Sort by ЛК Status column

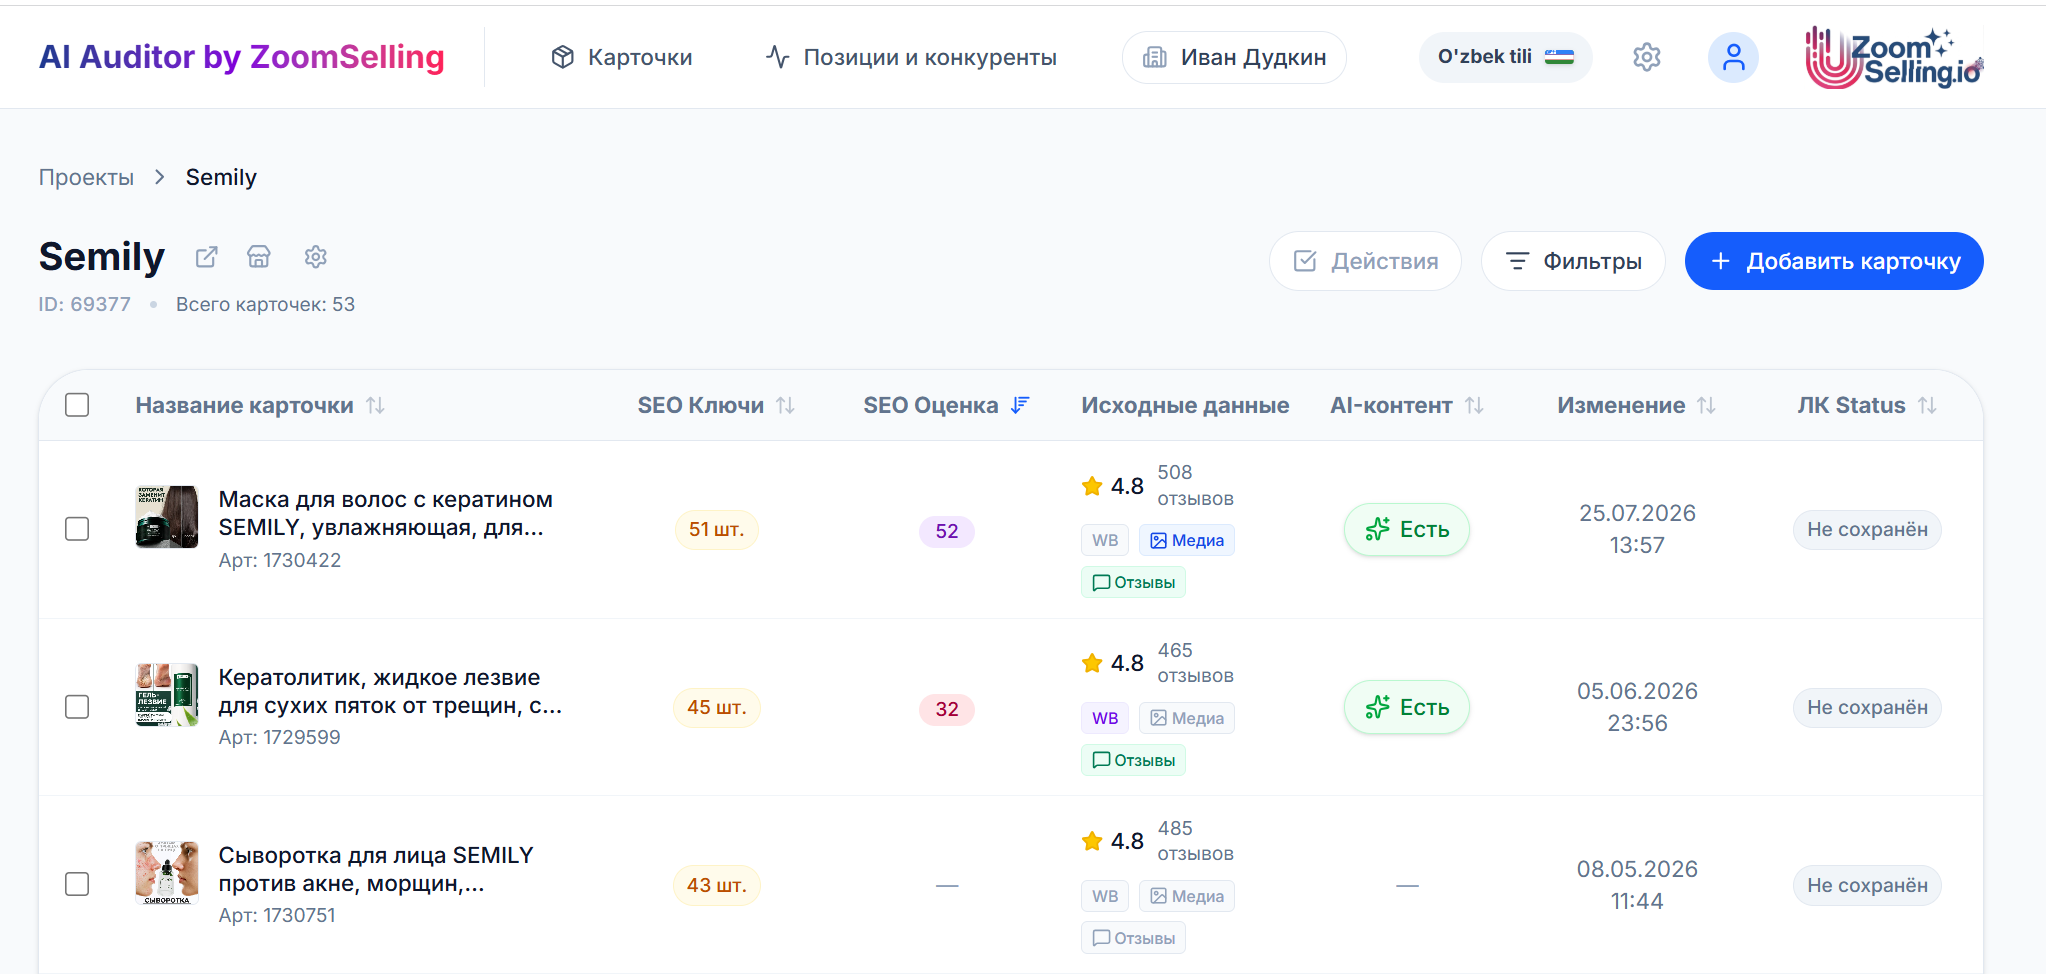[x=1867, y=405]
